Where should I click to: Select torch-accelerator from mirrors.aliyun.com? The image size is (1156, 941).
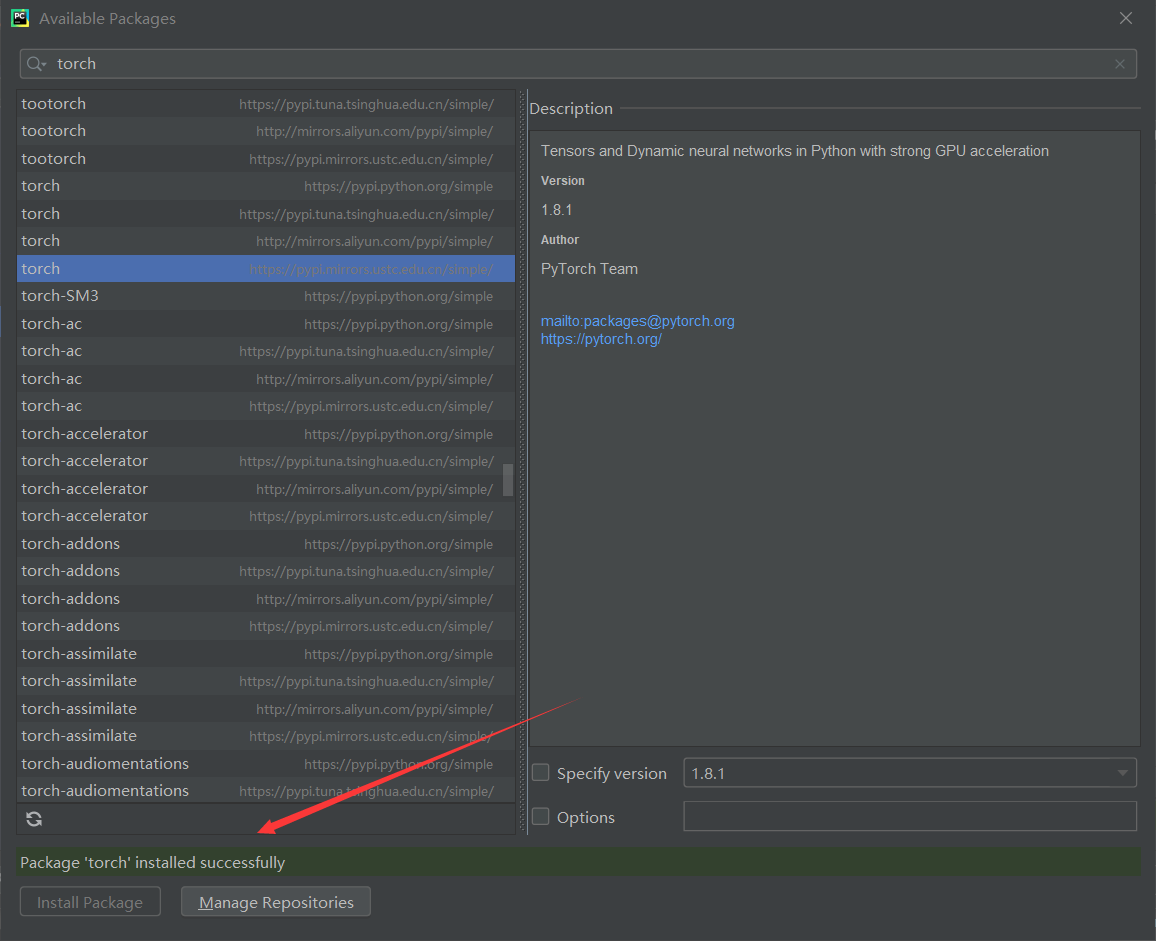[x=265, y=488]
